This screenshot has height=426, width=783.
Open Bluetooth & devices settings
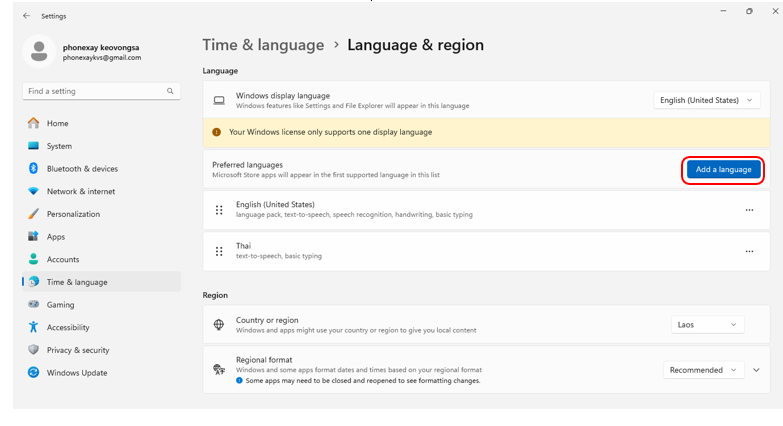(x=82, y=169)
